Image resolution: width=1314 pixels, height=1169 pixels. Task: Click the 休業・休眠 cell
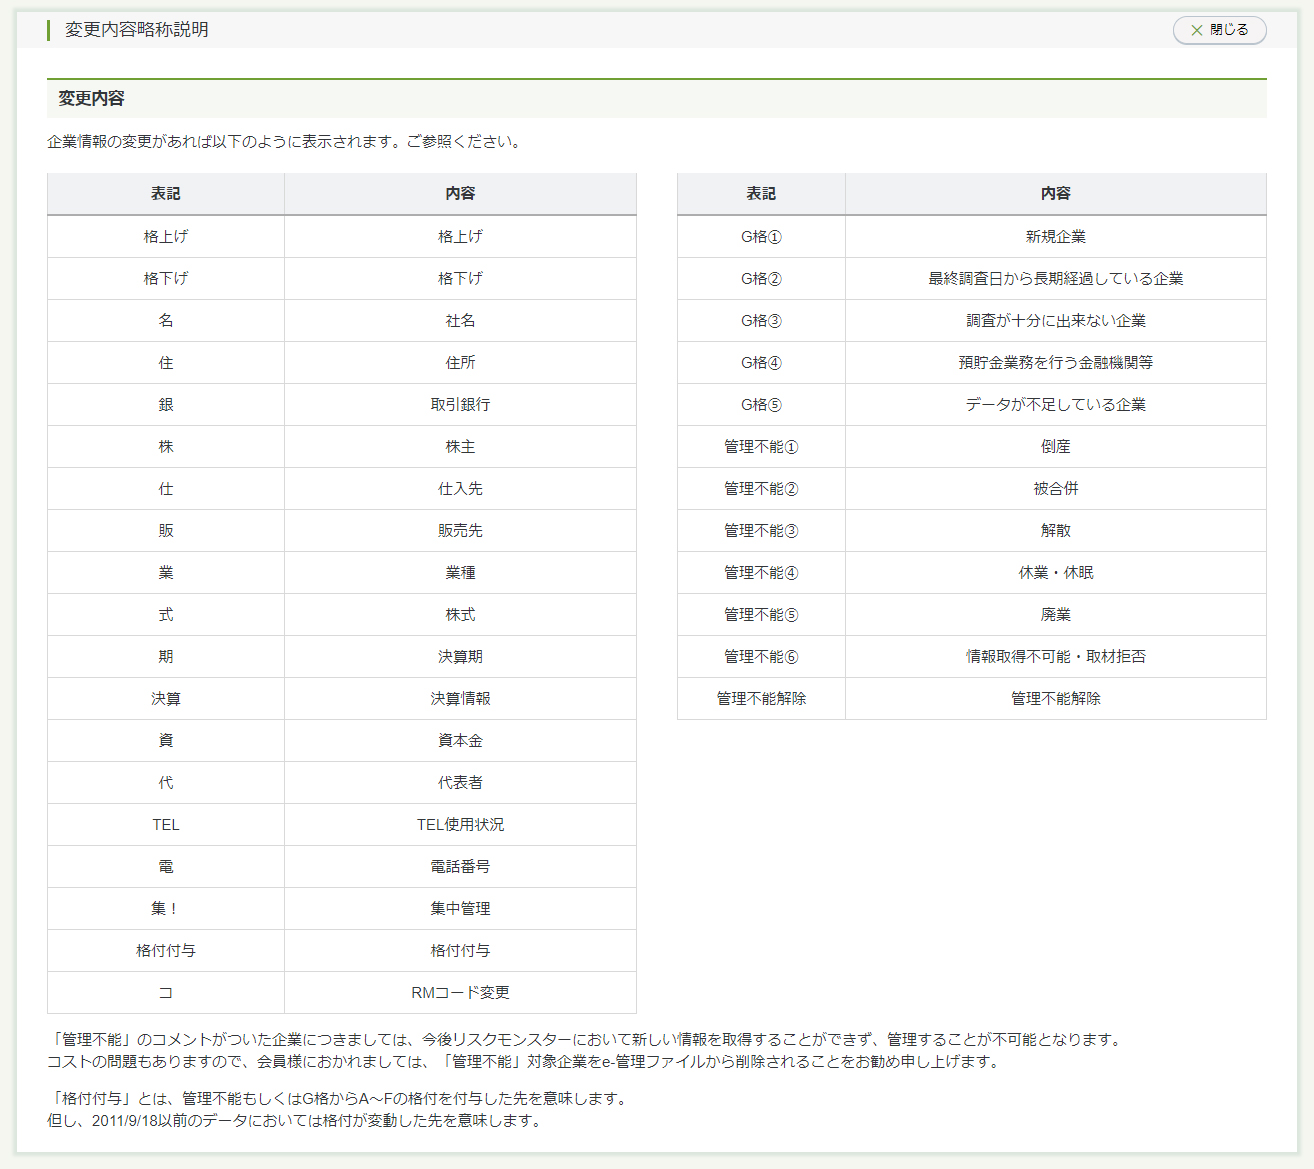pos(1055,573)
